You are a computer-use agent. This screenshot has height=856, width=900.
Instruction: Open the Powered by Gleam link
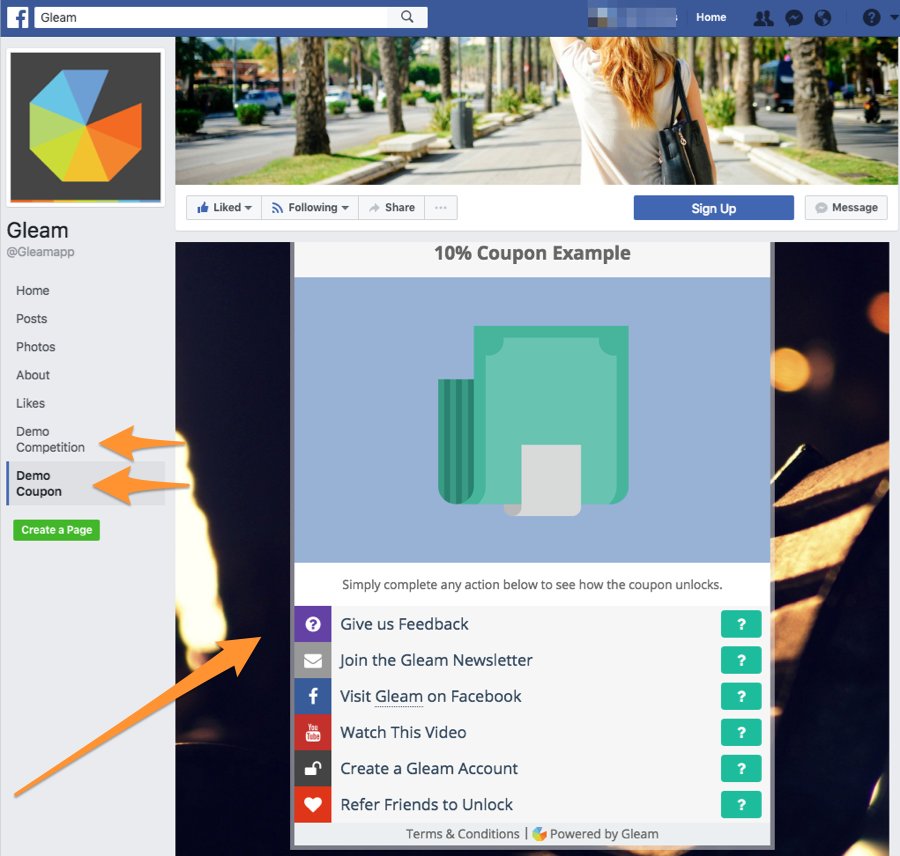[x=596, y=834]
